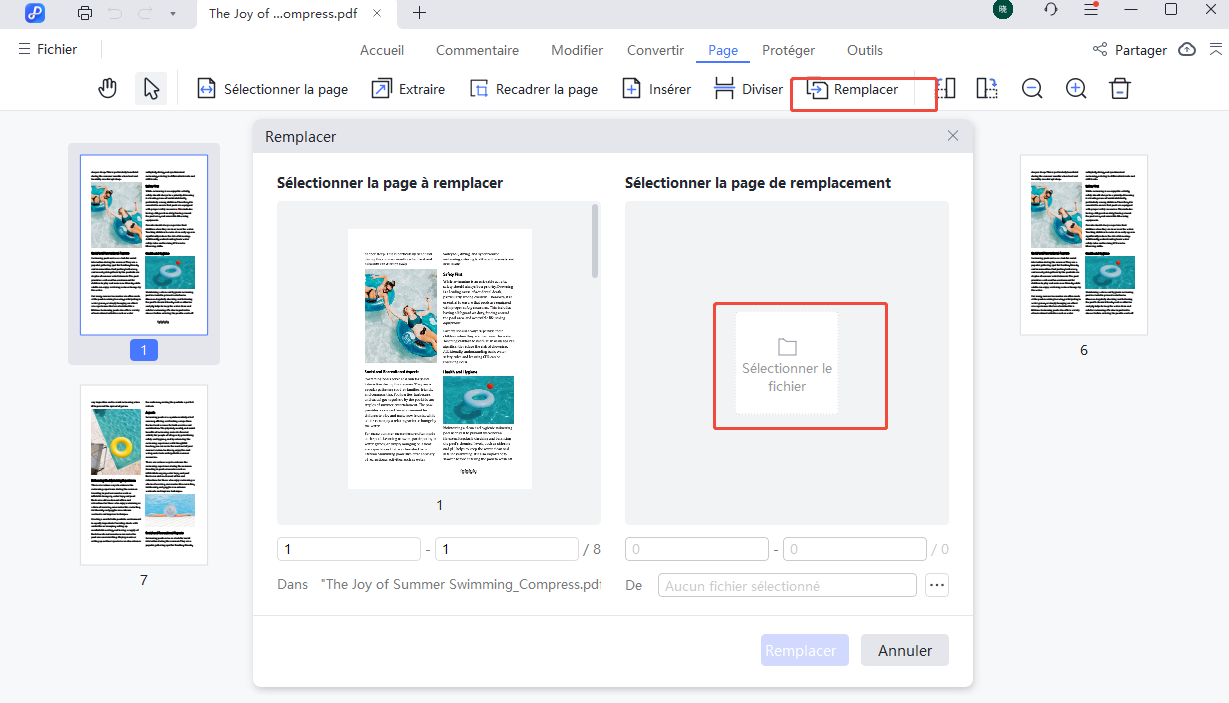Image resolution: width=1229 pixels, height=703 pixels.
Task: Browse files with the three-dots button
Action: pyautogui.click(x=936, y=585)
